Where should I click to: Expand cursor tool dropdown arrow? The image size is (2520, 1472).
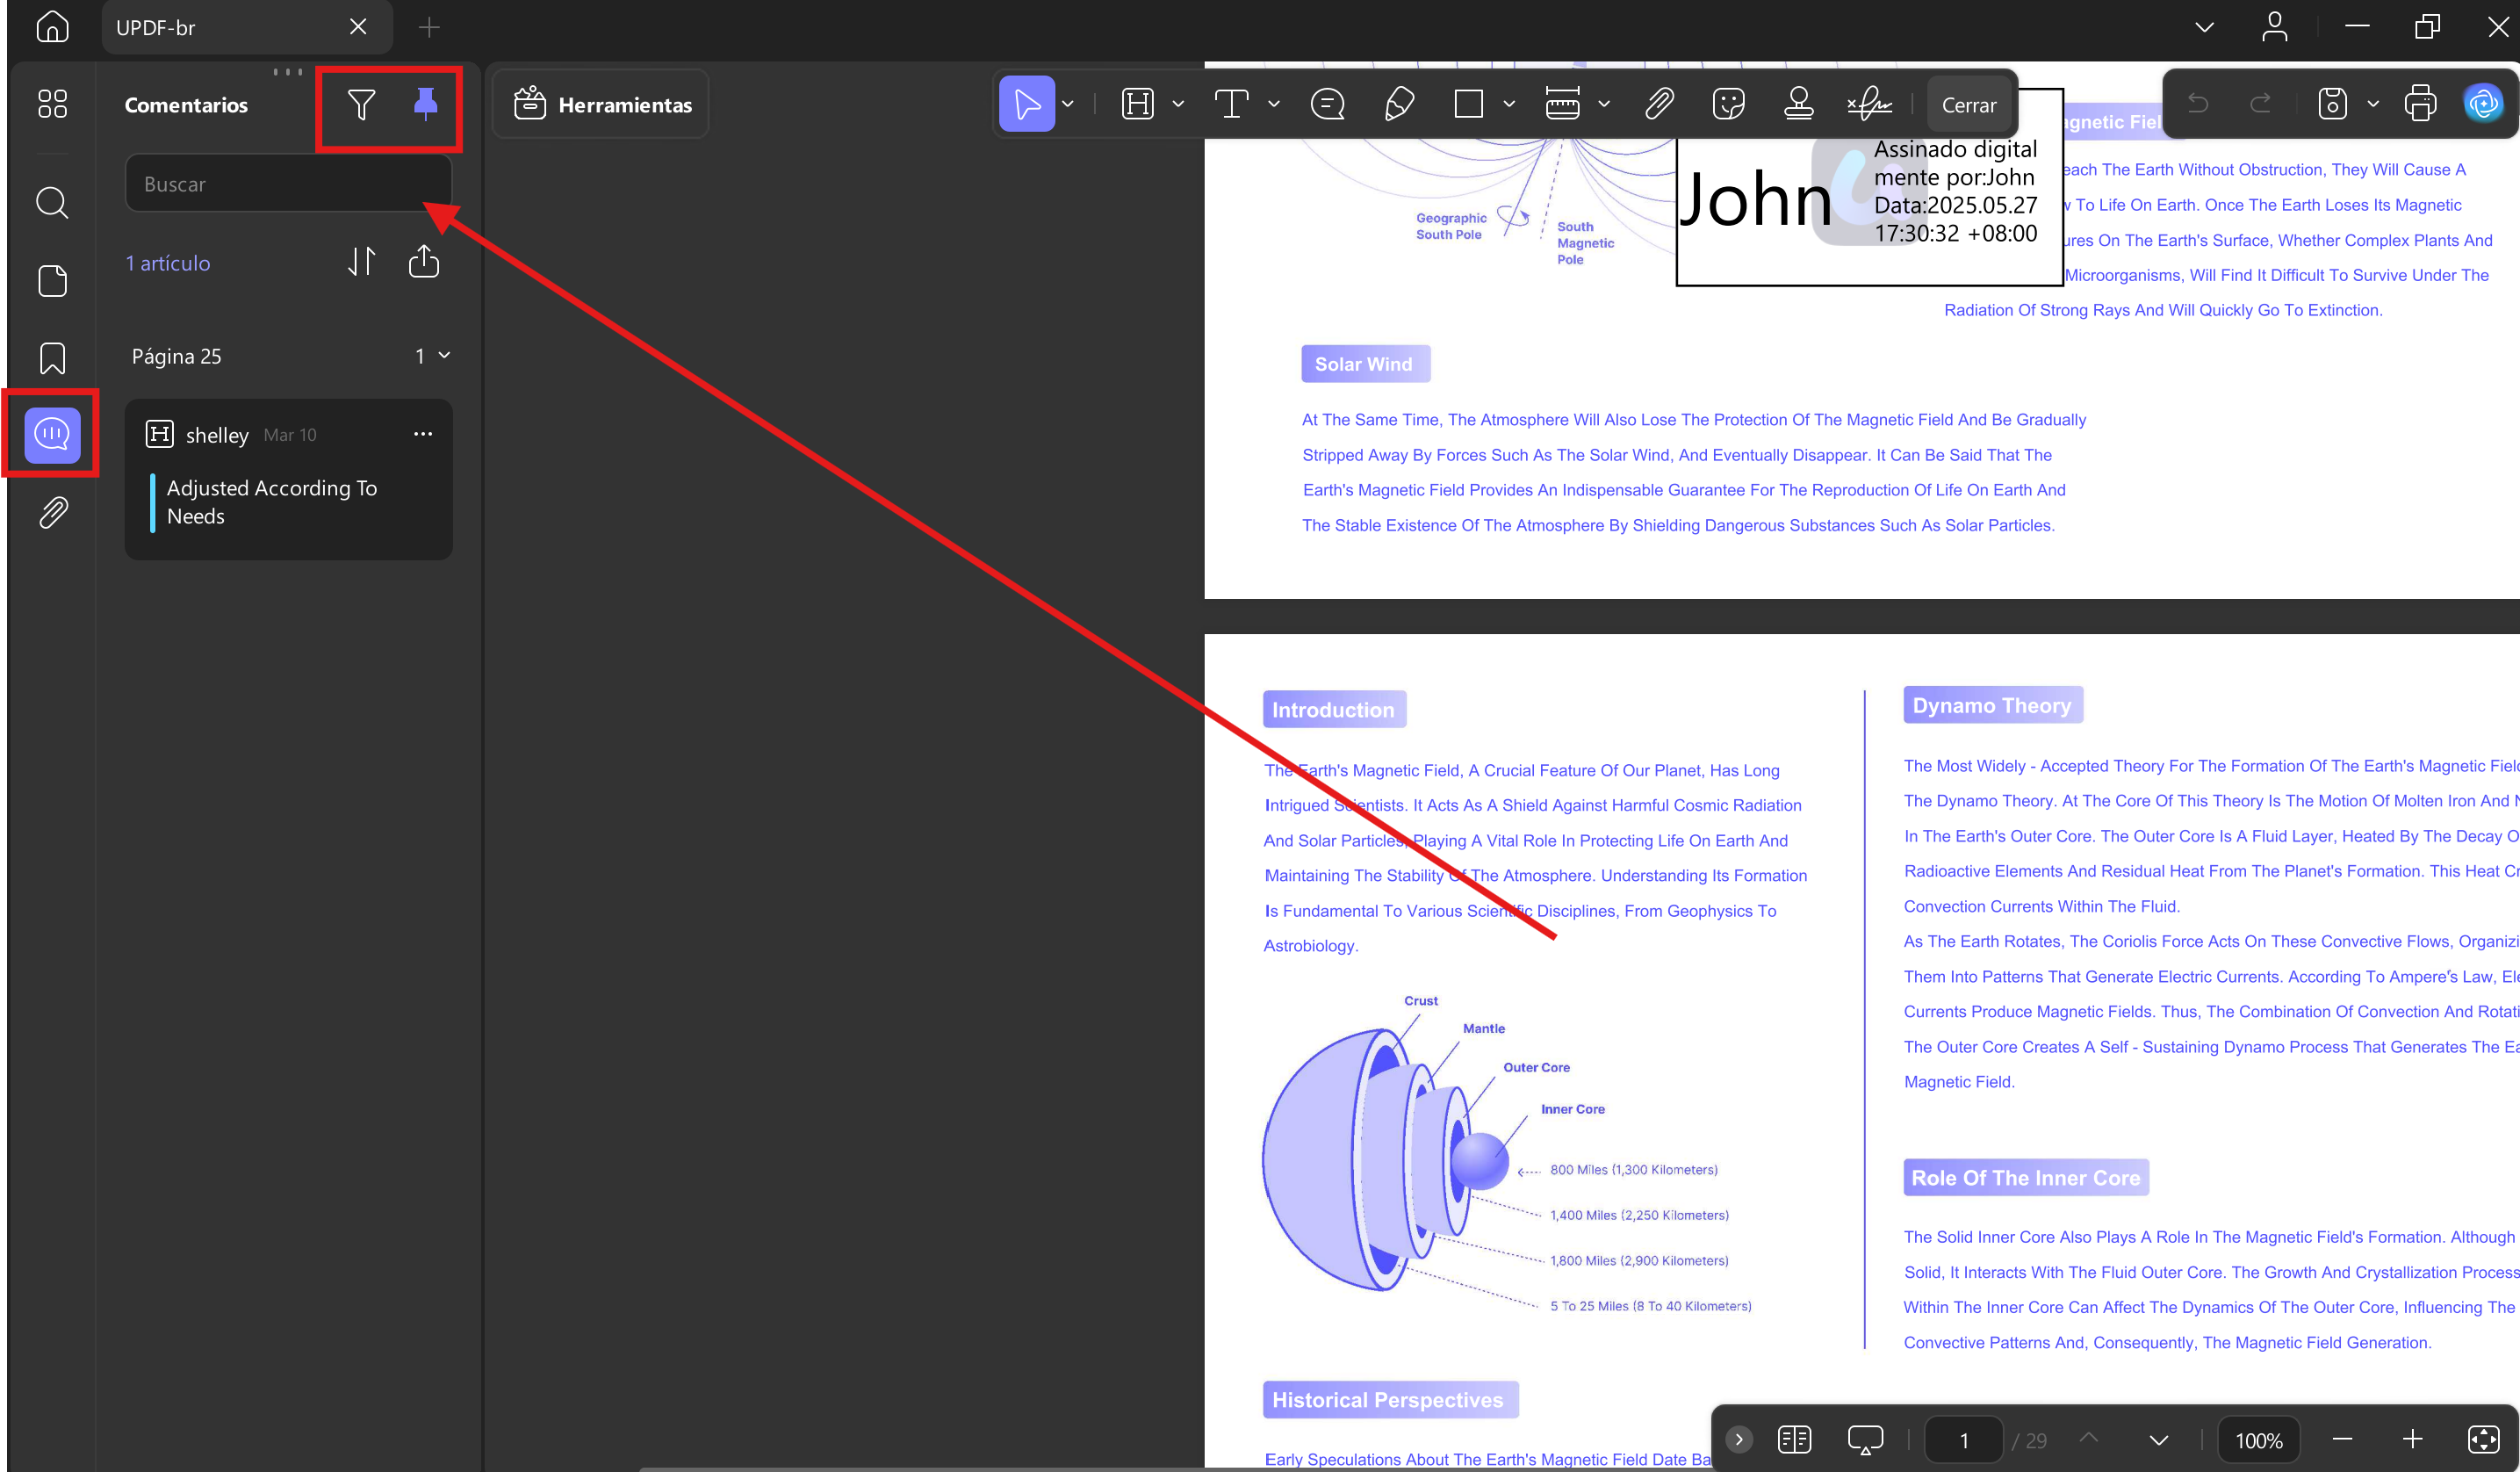tap(1068, 104)
